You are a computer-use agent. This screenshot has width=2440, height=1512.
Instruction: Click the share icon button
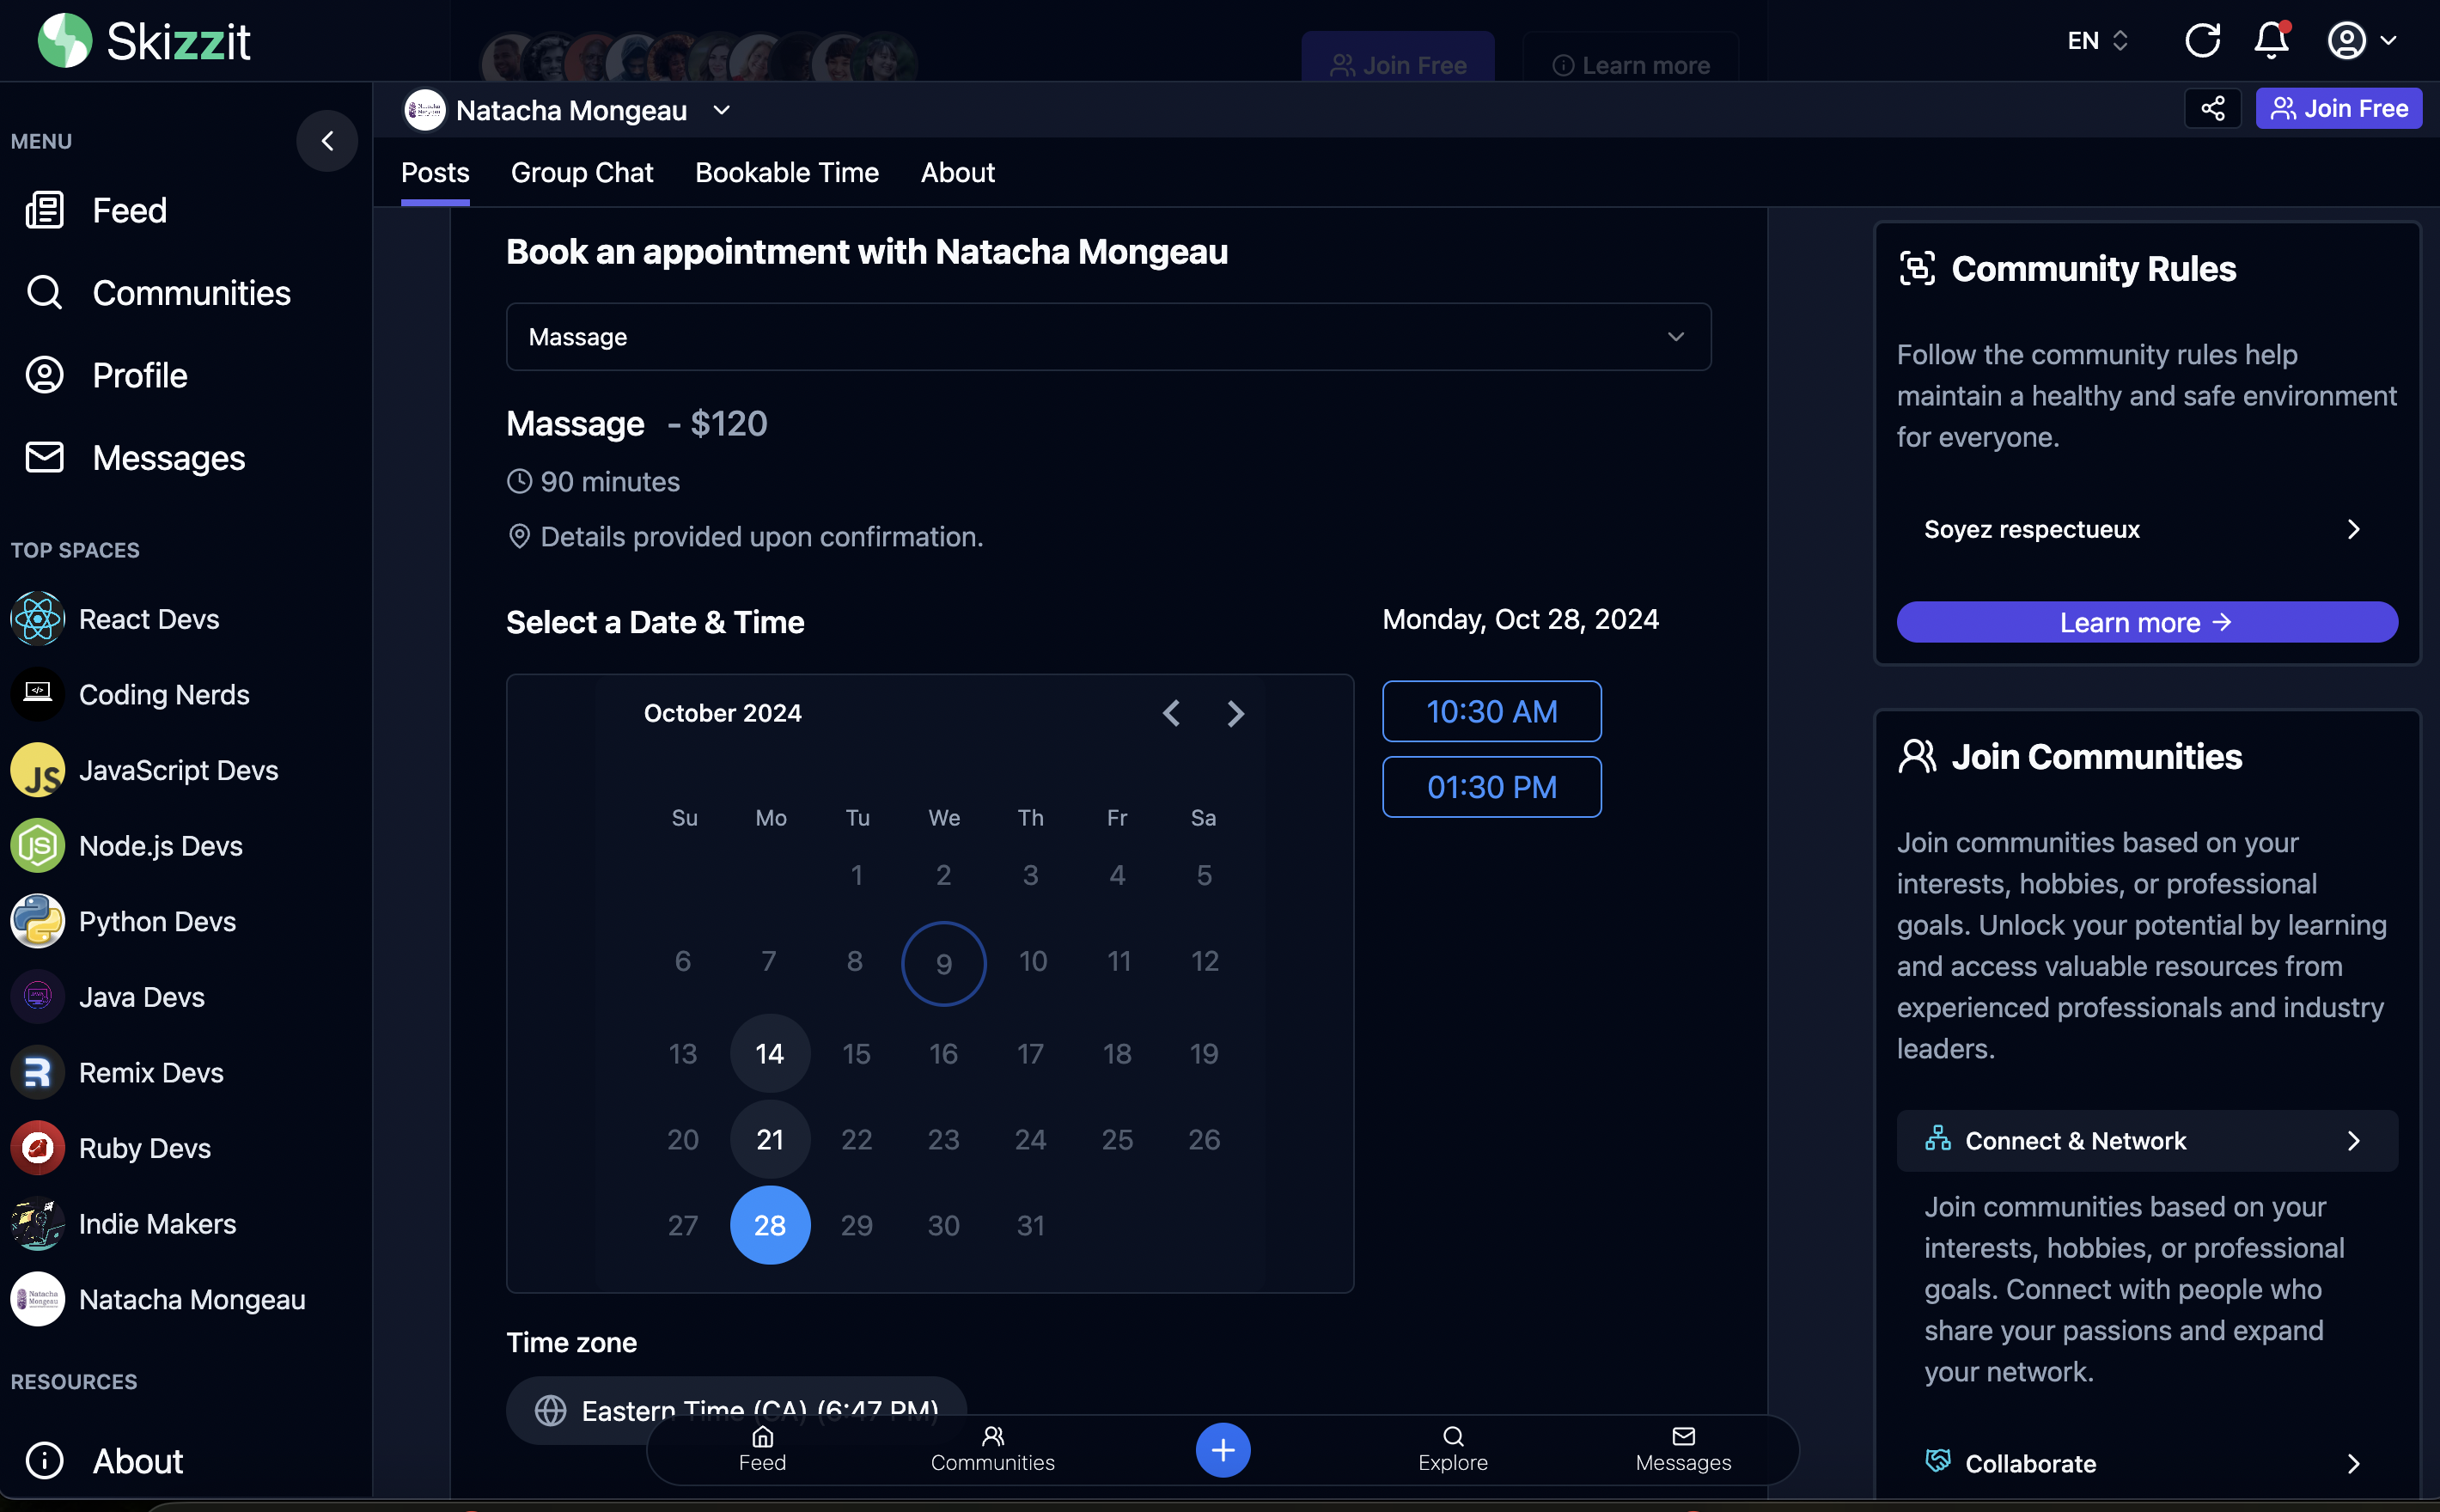(x=2212, y=108)
